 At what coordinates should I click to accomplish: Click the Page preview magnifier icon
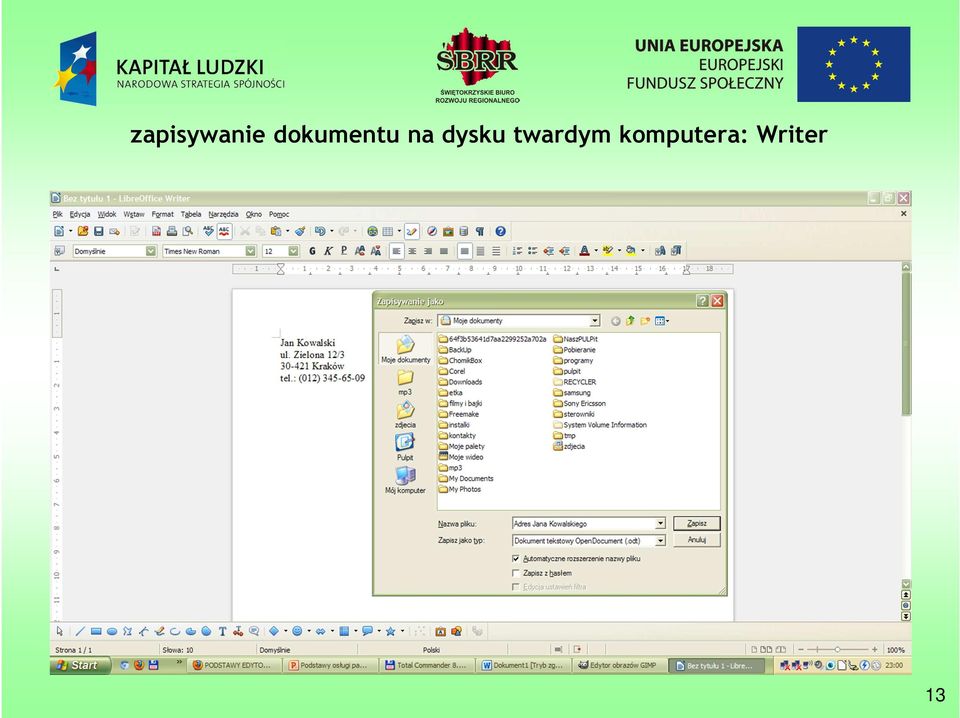tap(188, 231)
